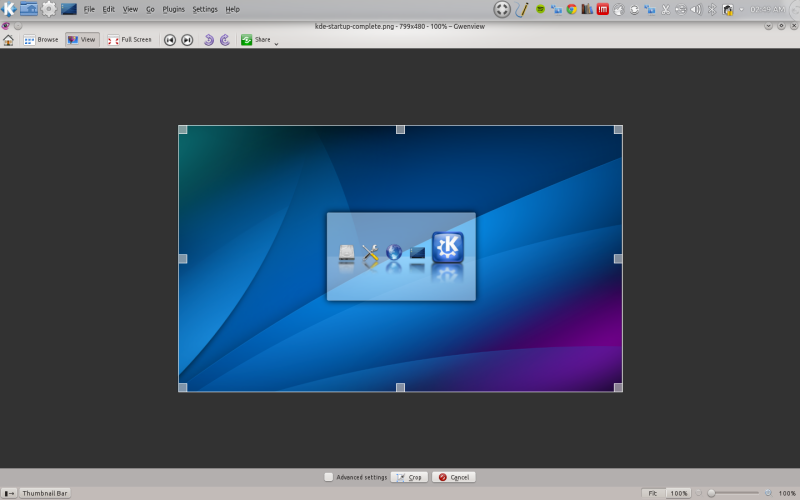The width and height of the screenshot is (800, 500).
Task: Click the top-left crop handle
Action: [x=183, y=130]
